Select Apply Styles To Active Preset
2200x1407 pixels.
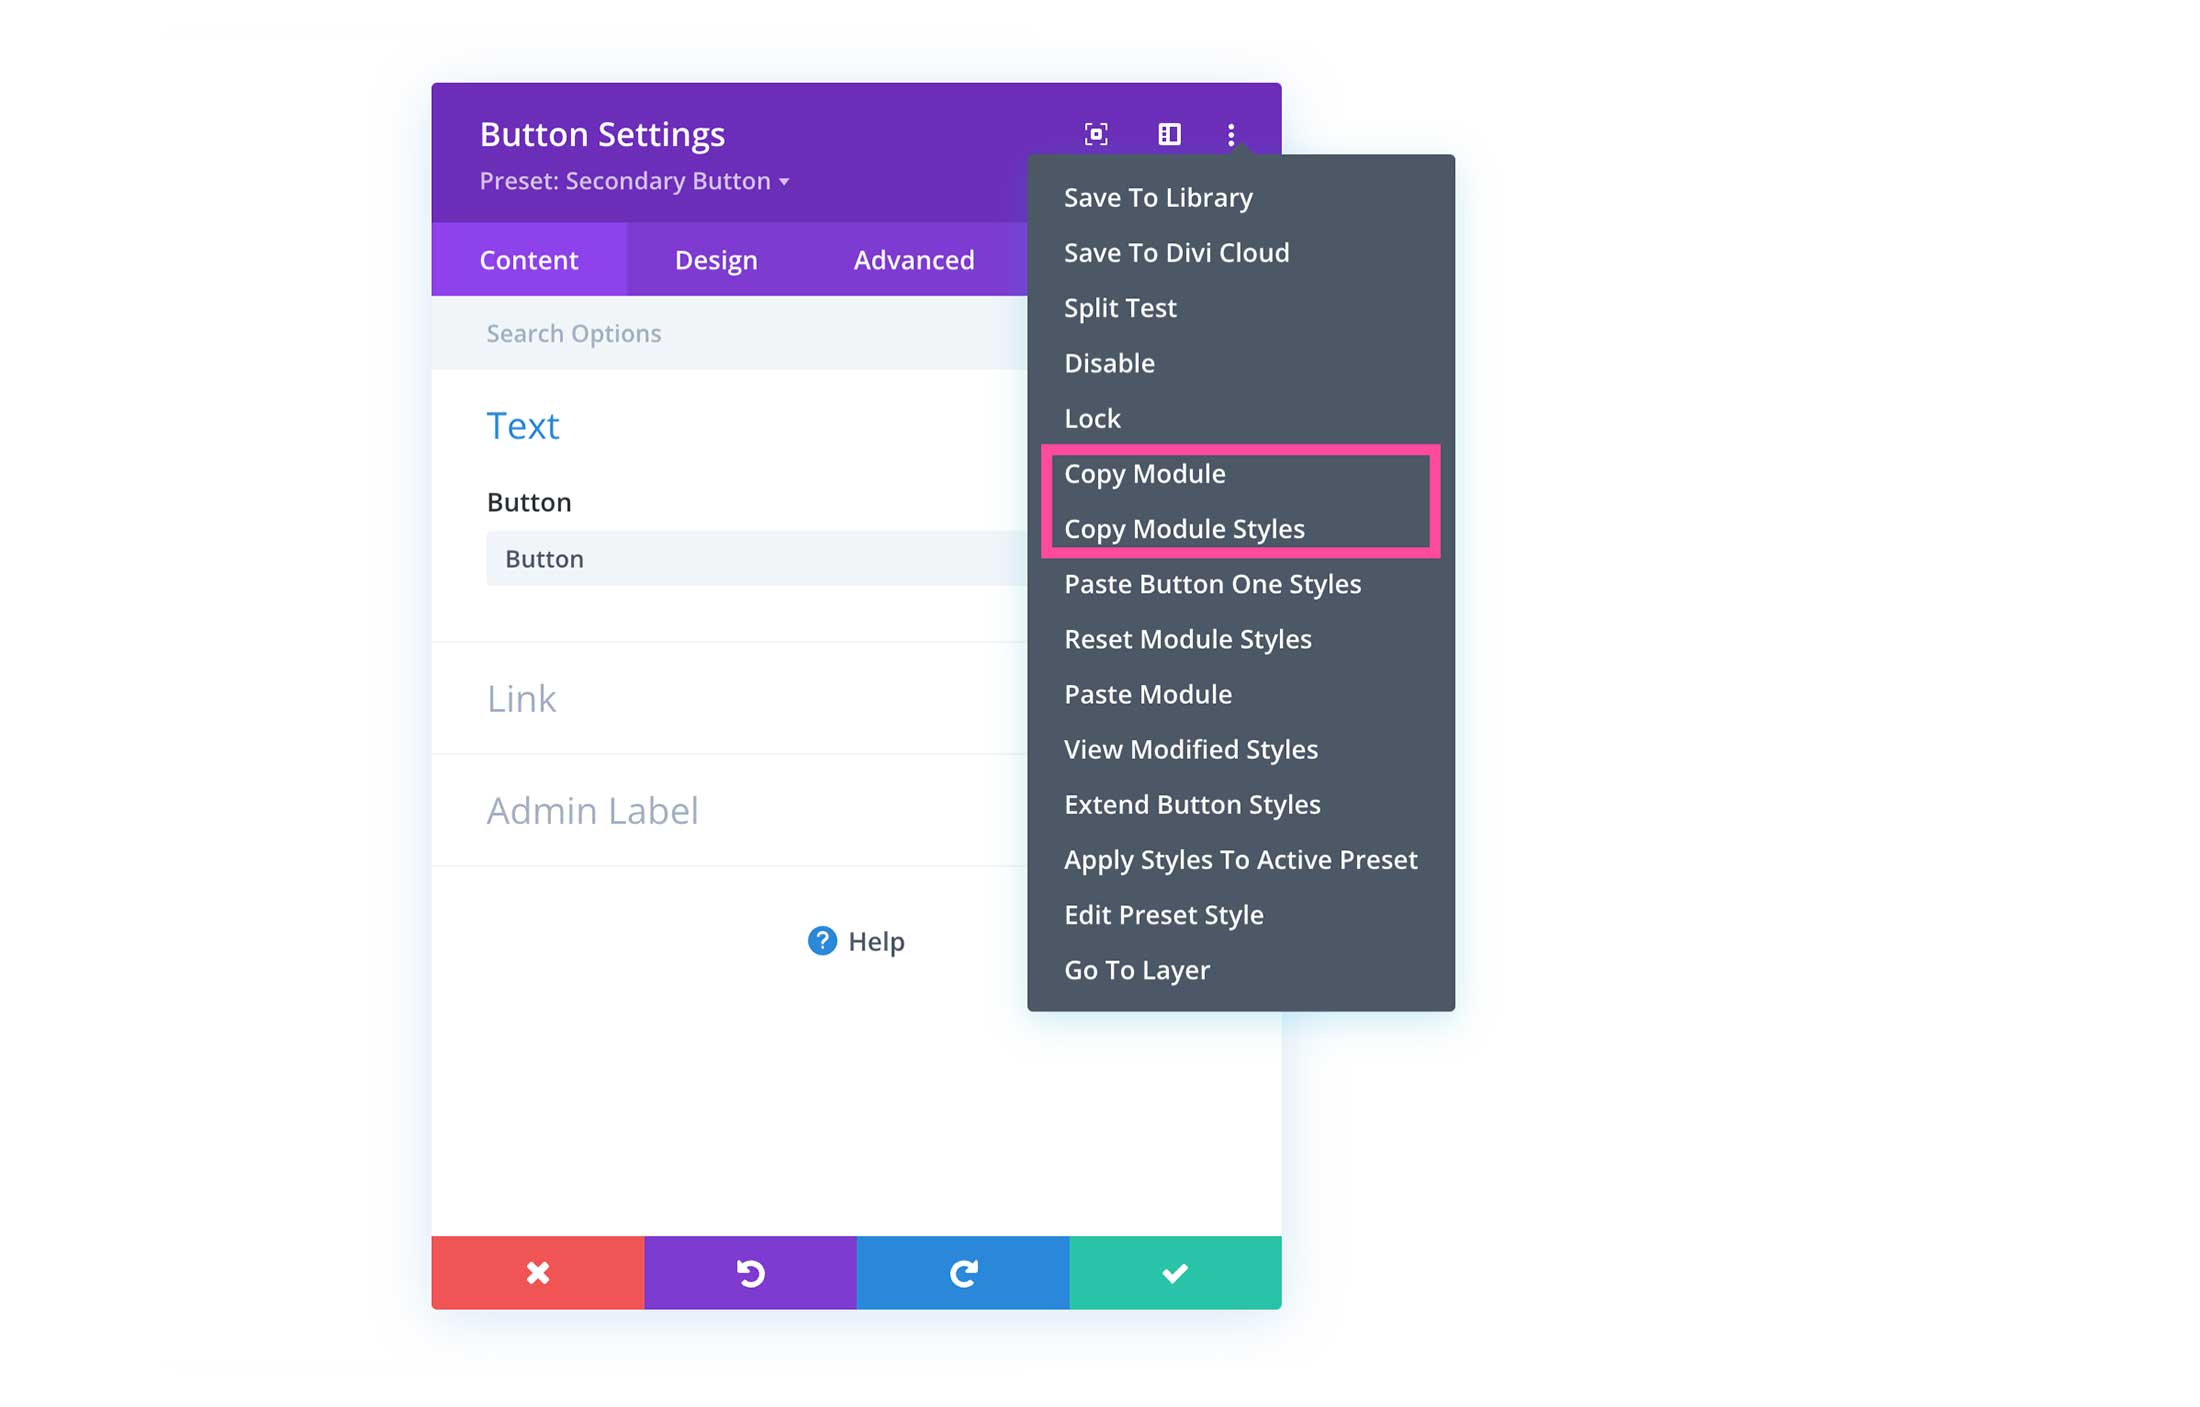1241,859
